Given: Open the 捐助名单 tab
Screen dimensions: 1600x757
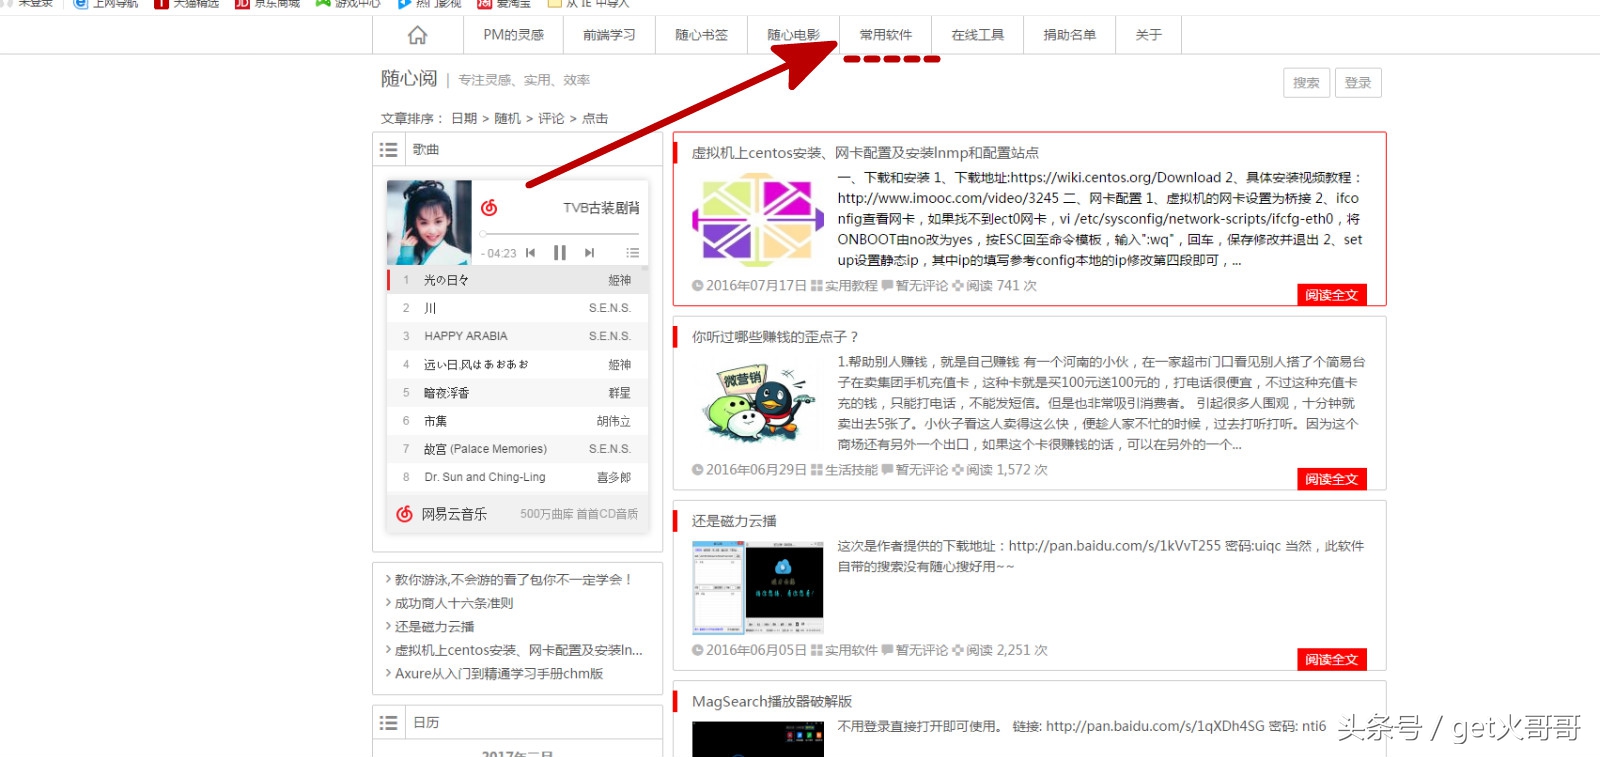Looking at the screenshot, I should tap(1069, 35).
